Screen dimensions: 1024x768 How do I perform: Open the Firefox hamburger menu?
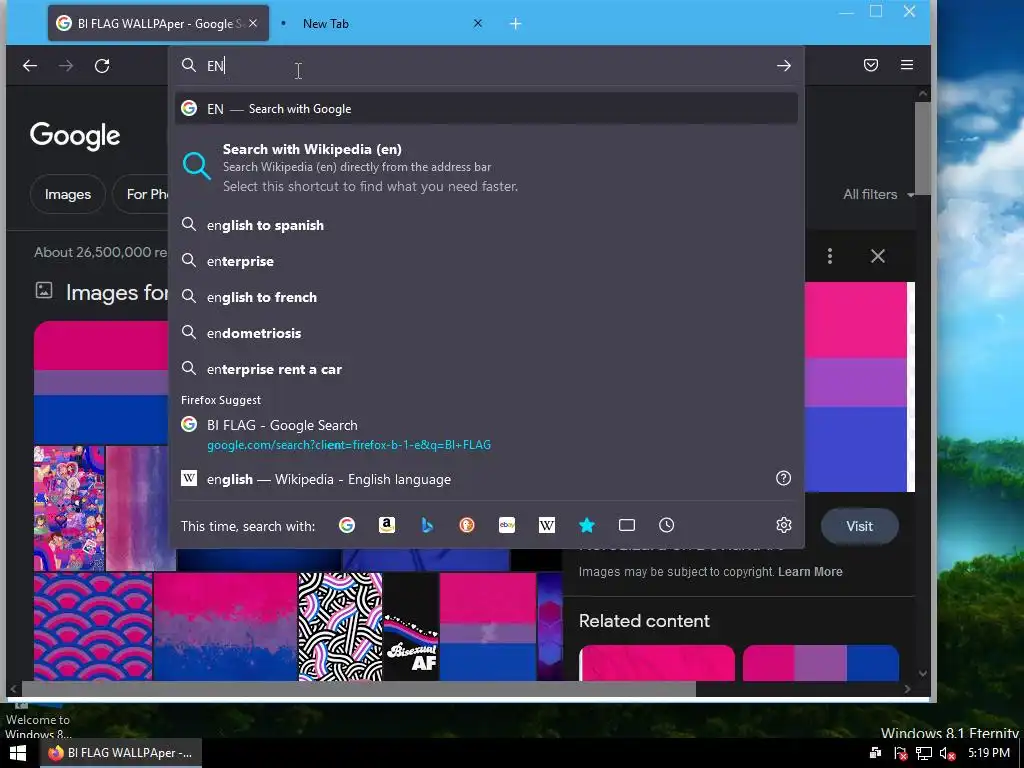tap(906, 65)
